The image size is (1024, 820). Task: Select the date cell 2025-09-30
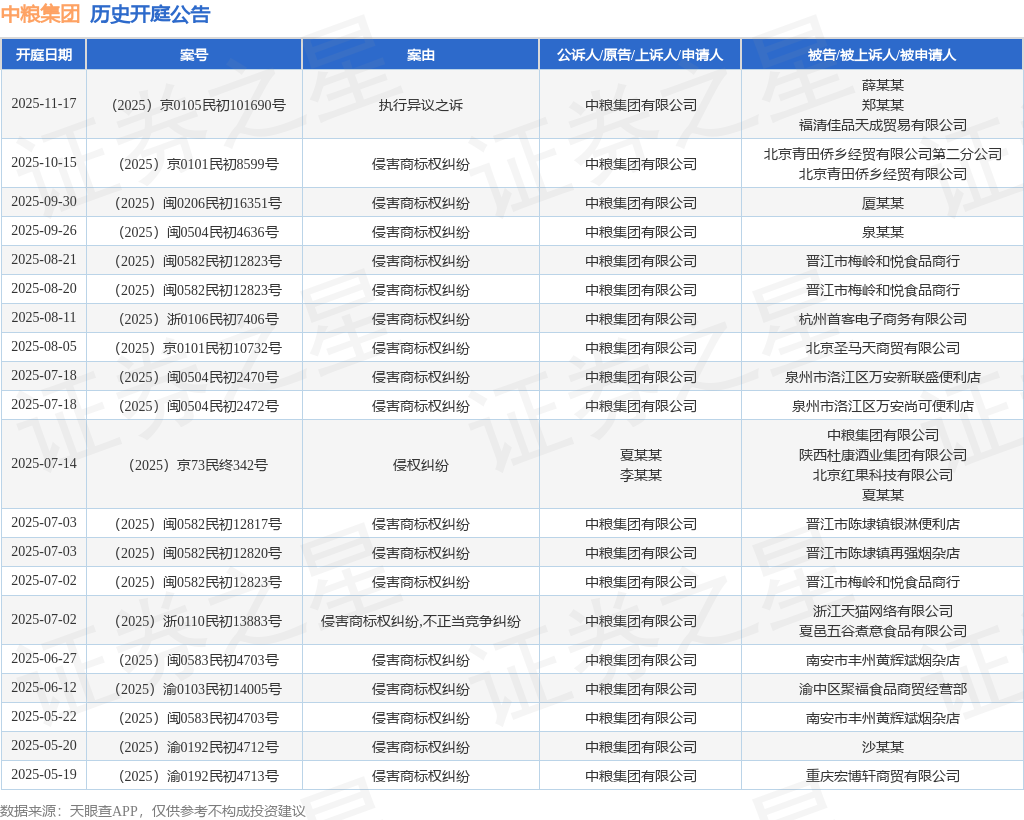click(x=44, y=202)
